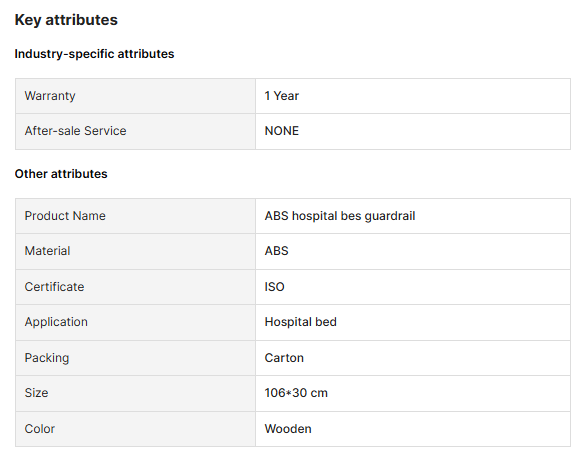The width and height of the screenshot is (583, 461).
Task: Select the After-sale Service label
Action: (75, 131)
